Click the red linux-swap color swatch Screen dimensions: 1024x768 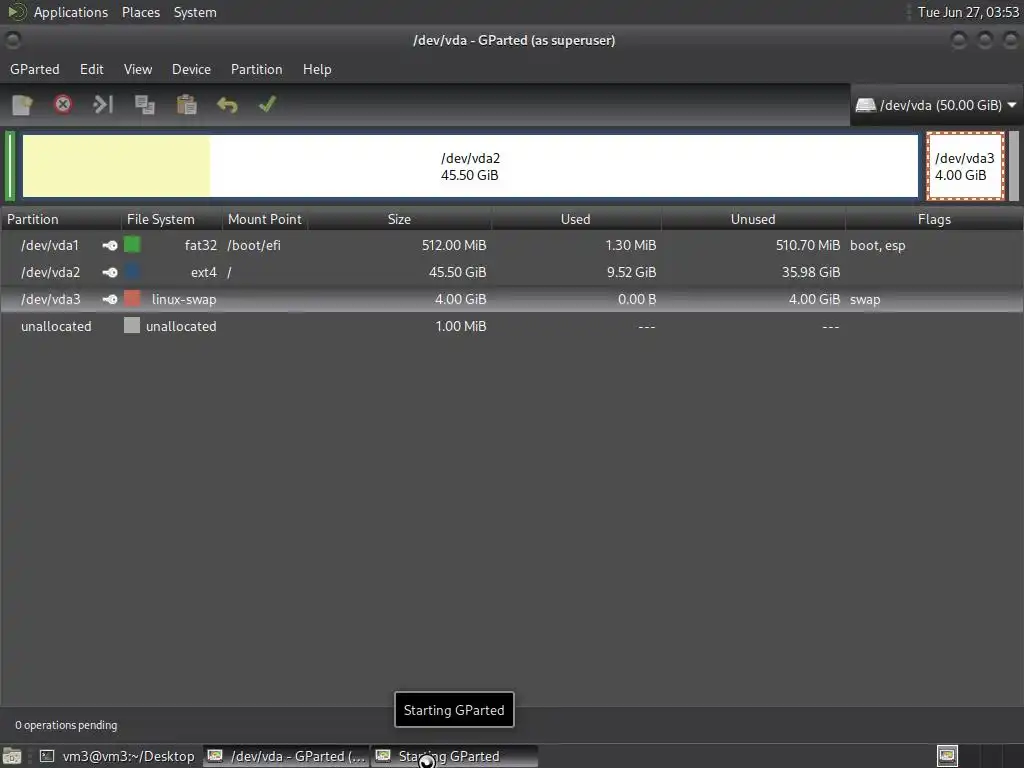132,298
